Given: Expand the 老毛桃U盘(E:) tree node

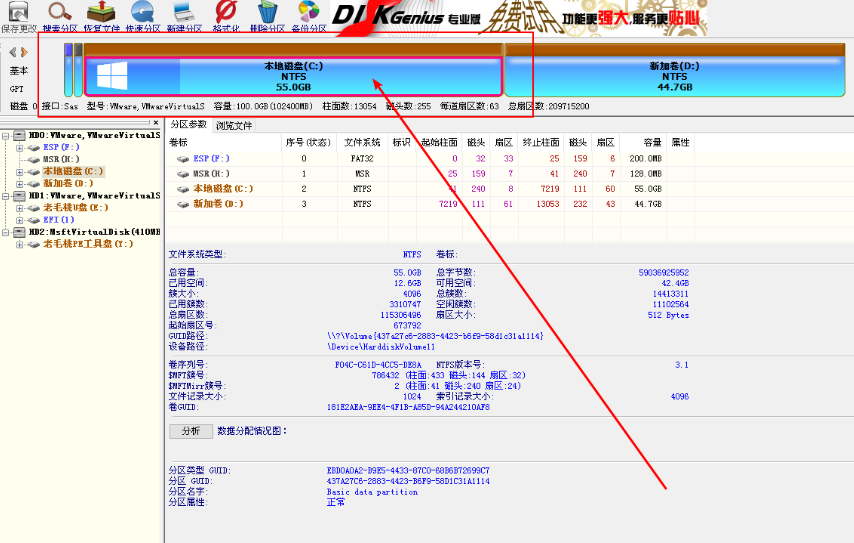Looking at the screenshot, I should pyautogui.click(x=20, y=208).
